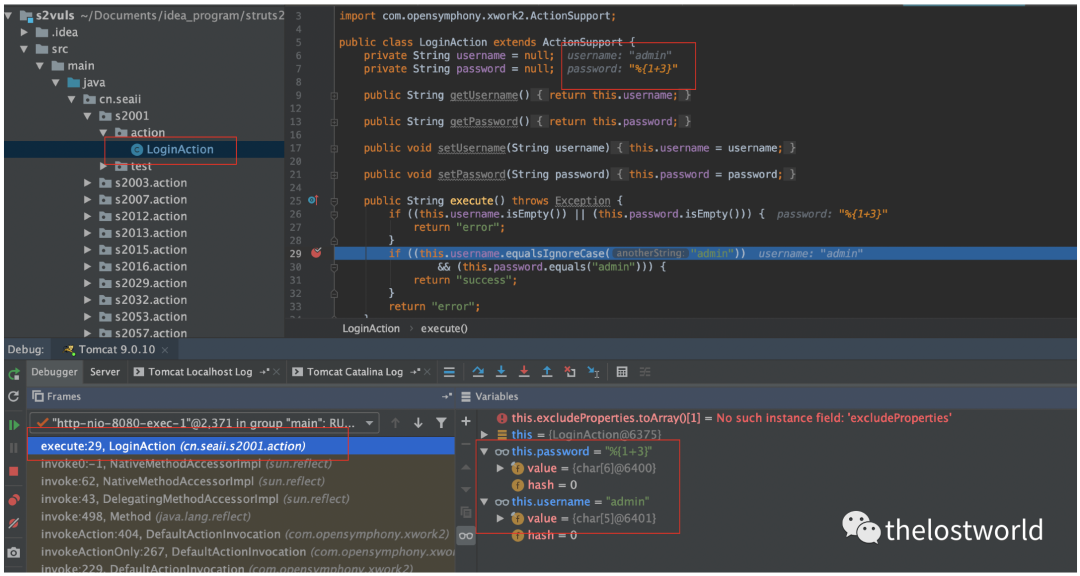Click the Step Into debugger icon

pyautogui.click(x=501, y=372)
